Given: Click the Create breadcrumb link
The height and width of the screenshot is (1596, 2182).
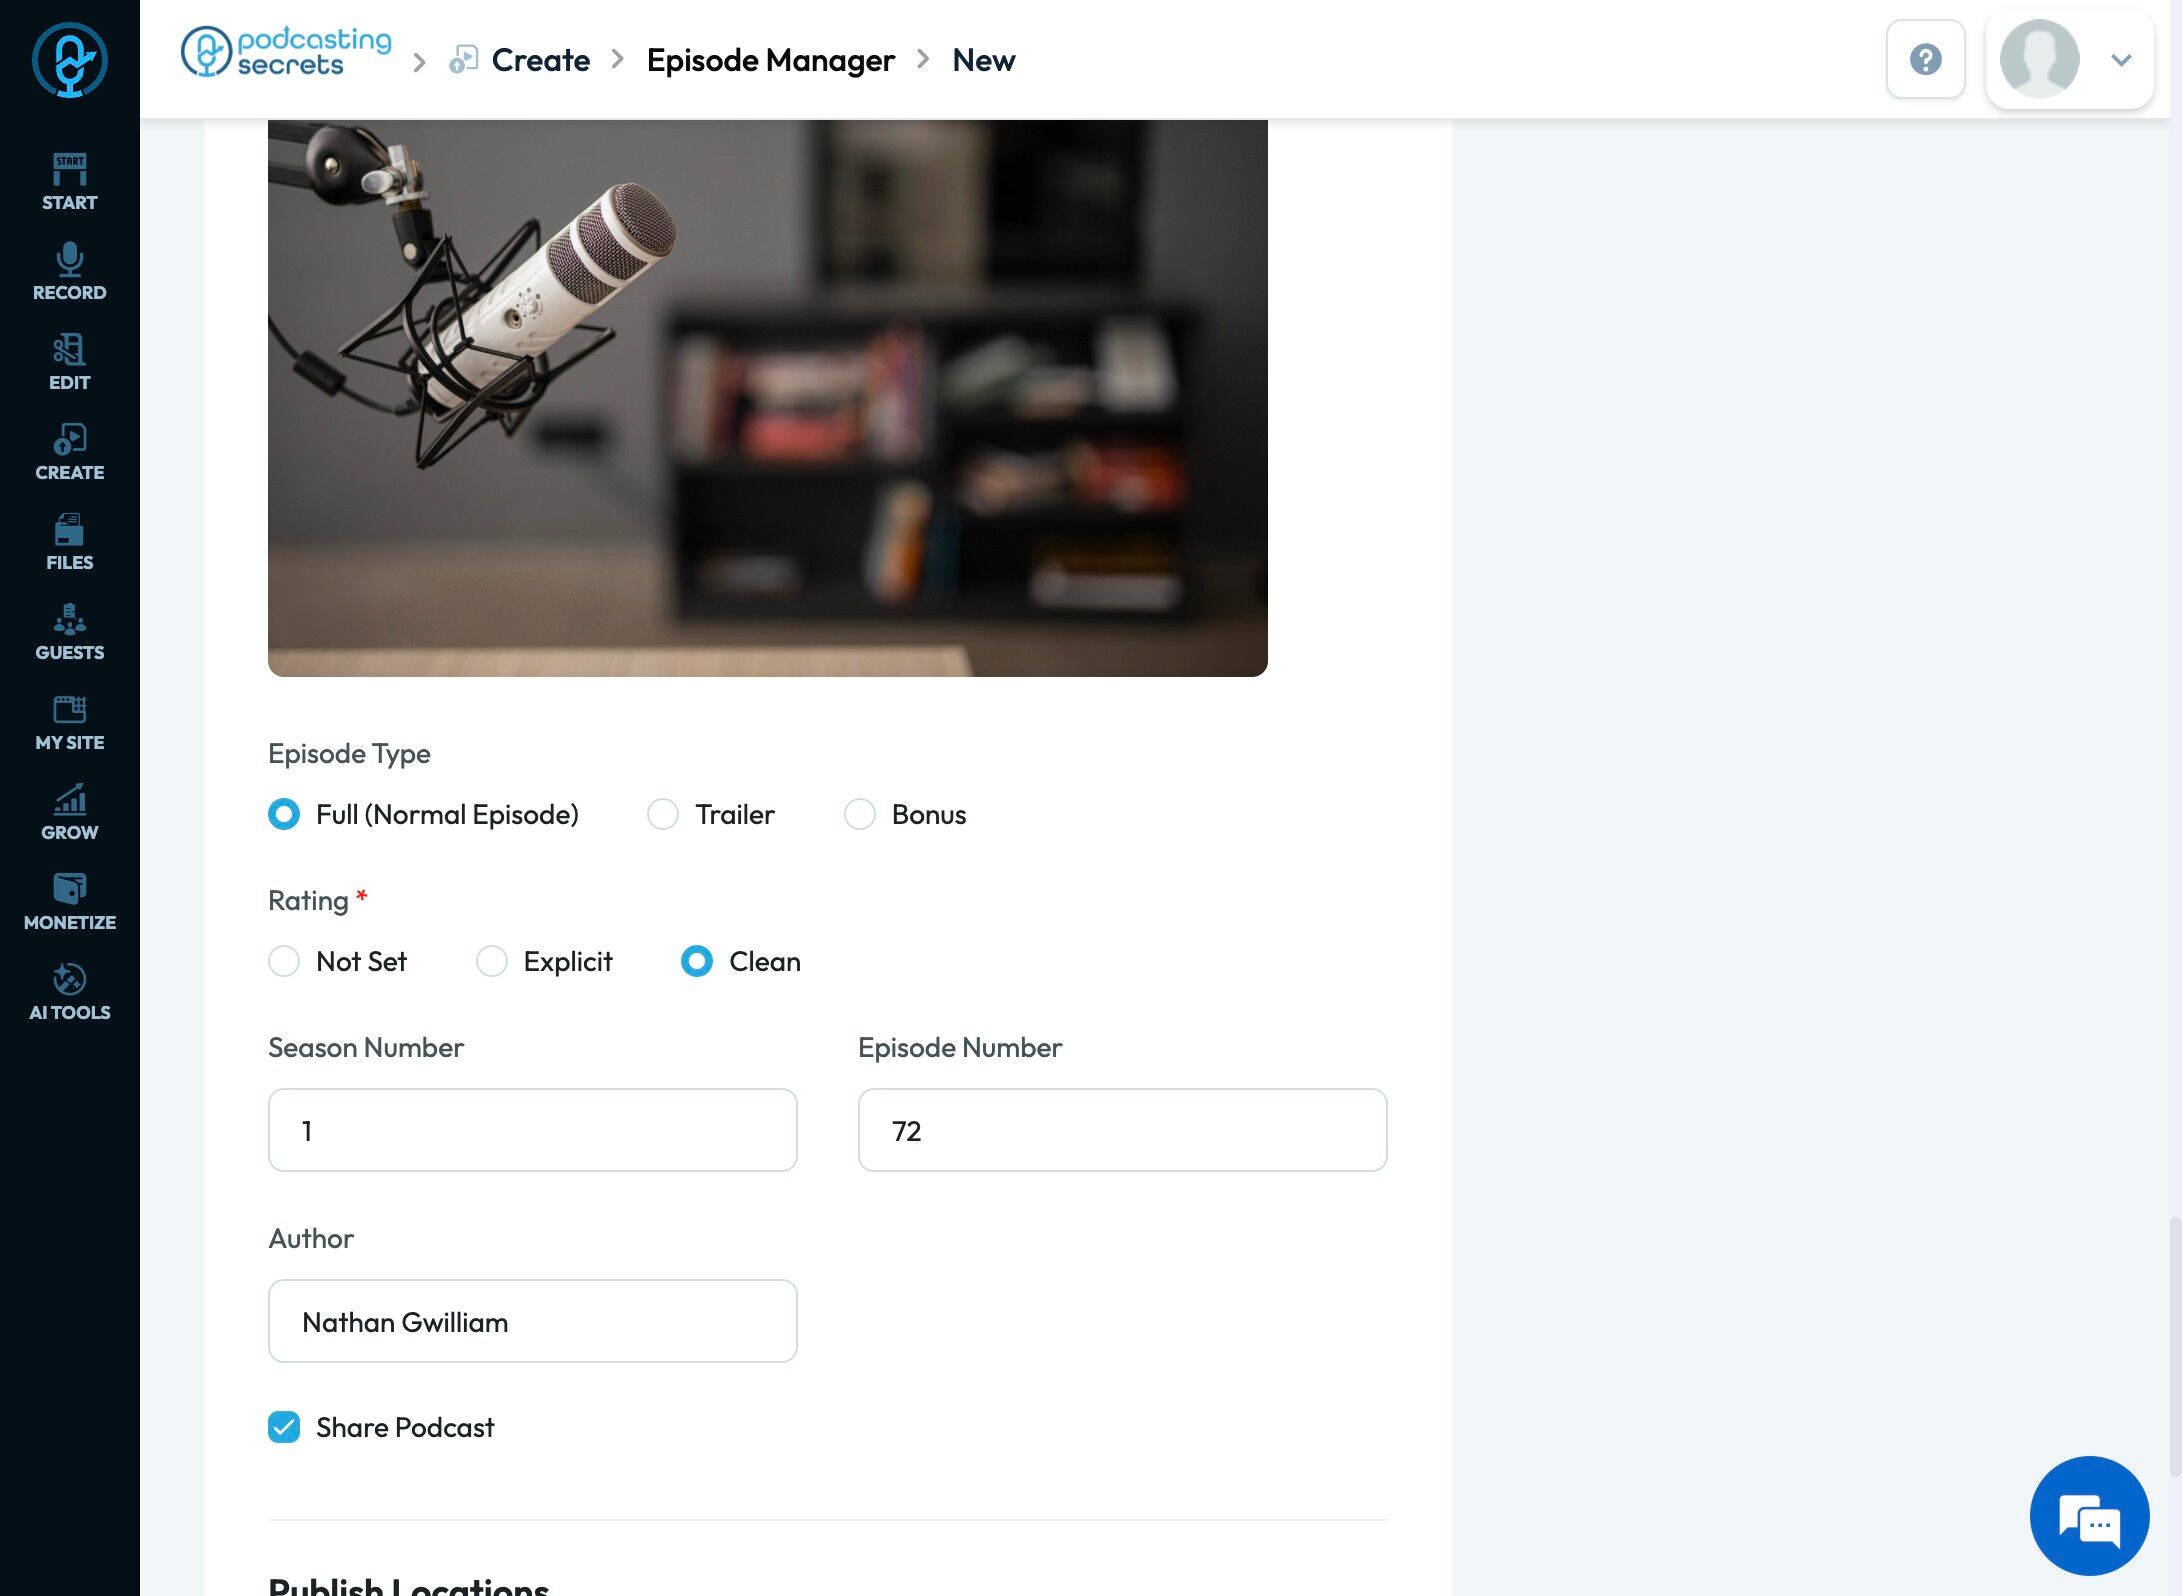Looking at the screenshot, I should (540, 60).
